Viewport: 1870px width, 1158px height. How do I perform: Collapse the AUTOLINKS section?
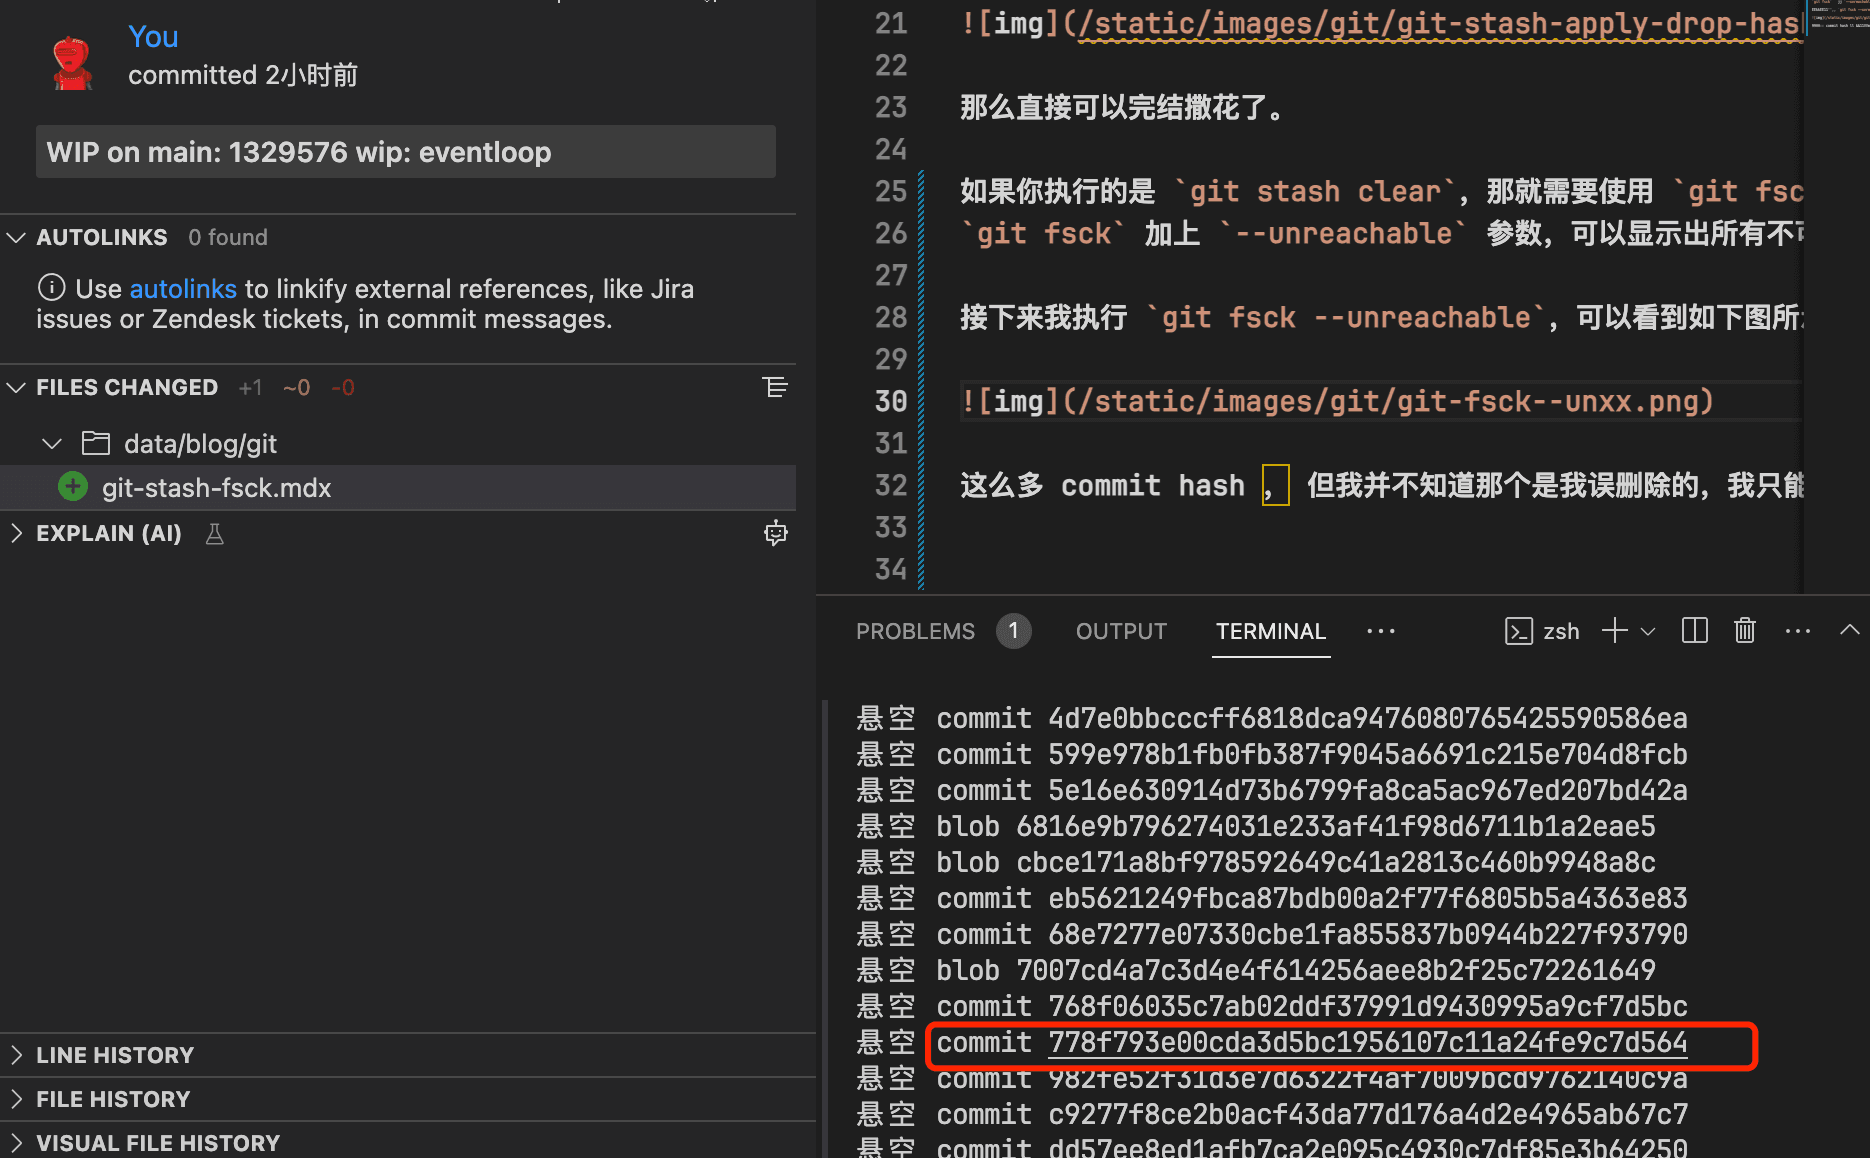pos(17,238)
